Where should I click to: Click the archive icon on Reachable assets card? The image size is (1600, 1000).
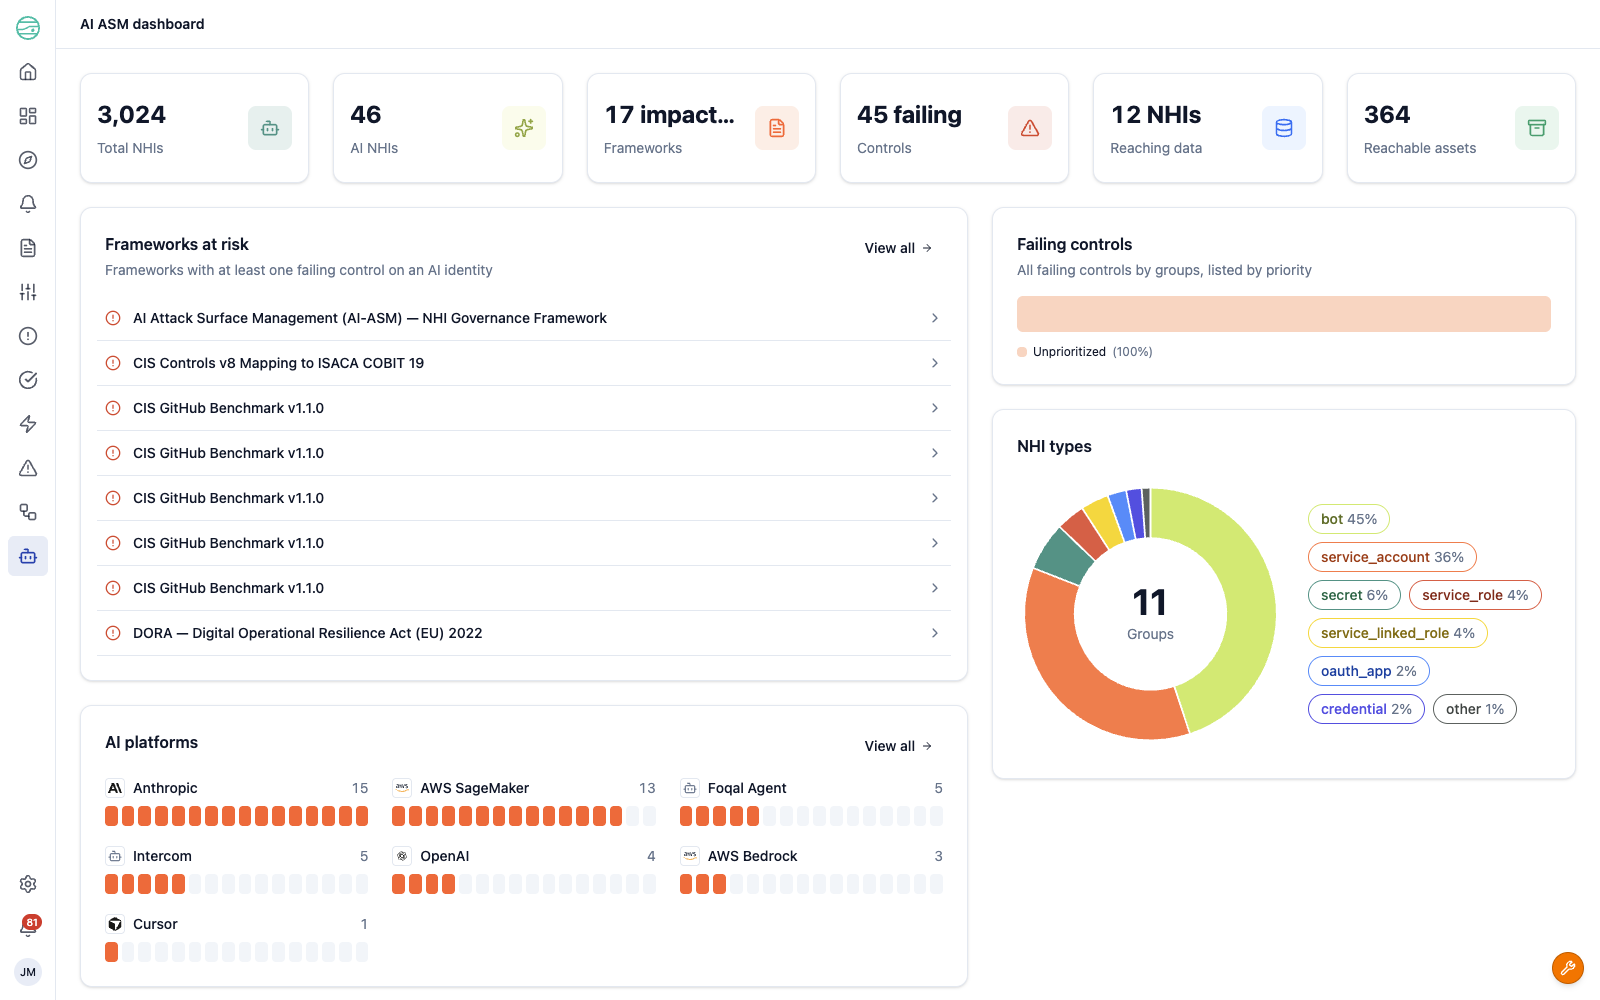point(1537,128)
